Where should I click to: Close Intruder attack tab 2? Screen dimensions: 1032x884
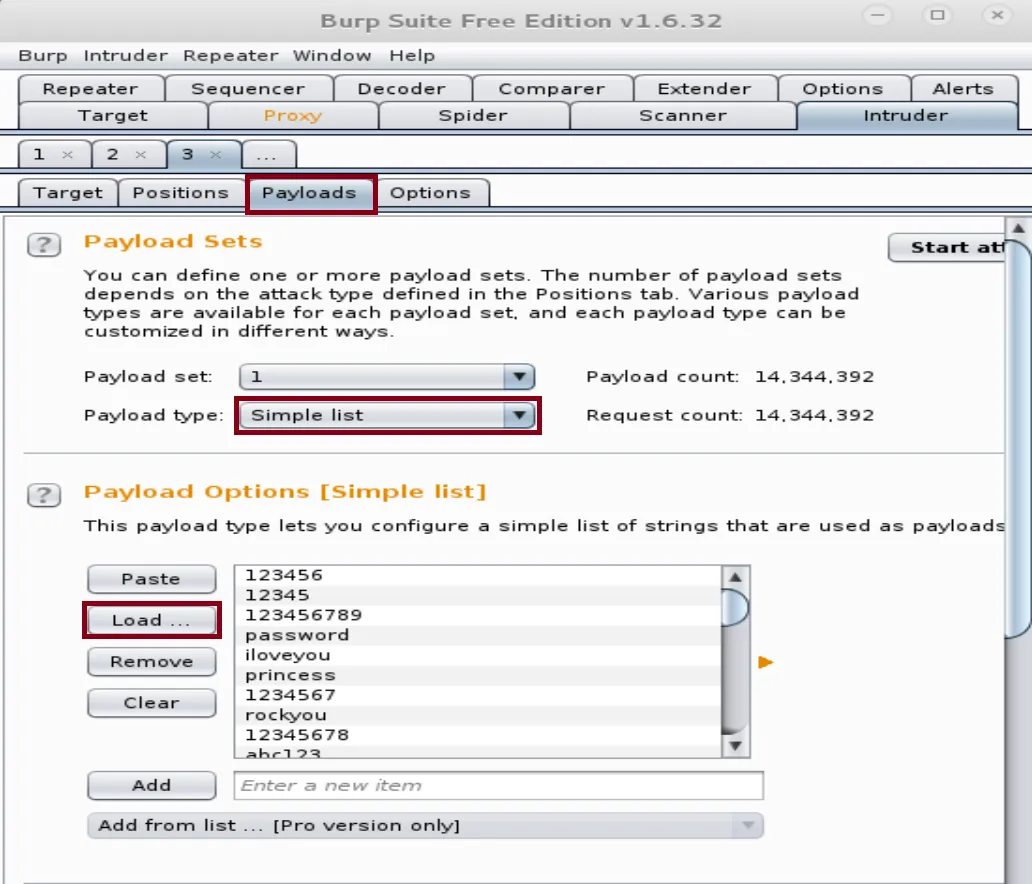(x=140, y=155)
